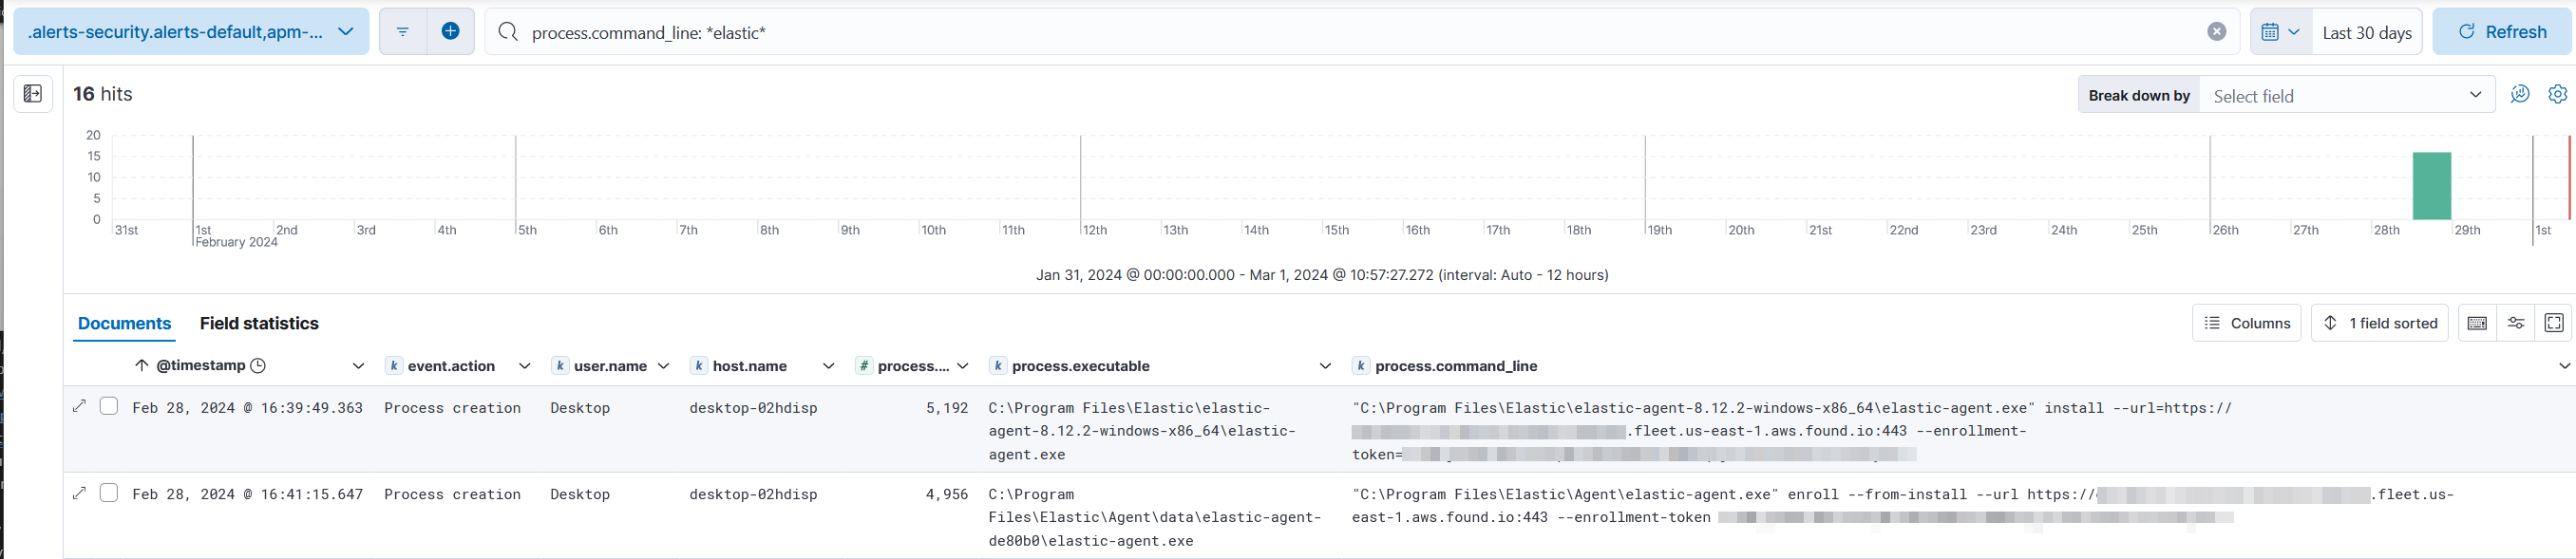The width and height of the screenshot is (2576, 559).
Task: Click the green histogram bar on 28th
Action: coord(2431,186)
